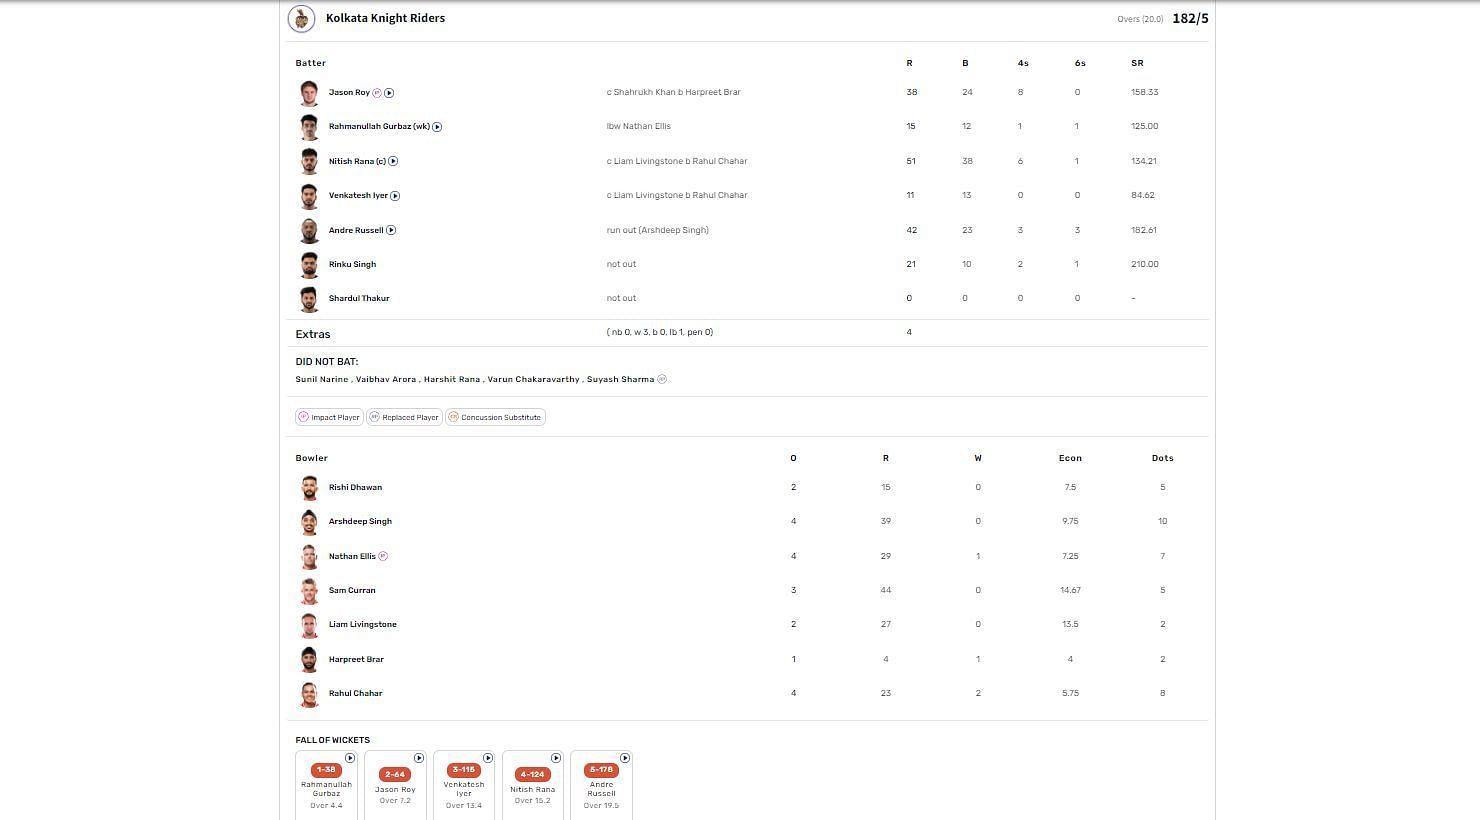Open bowler Arshdeep Singh's profile
1480x820 pixels.
tap(360, 522)
